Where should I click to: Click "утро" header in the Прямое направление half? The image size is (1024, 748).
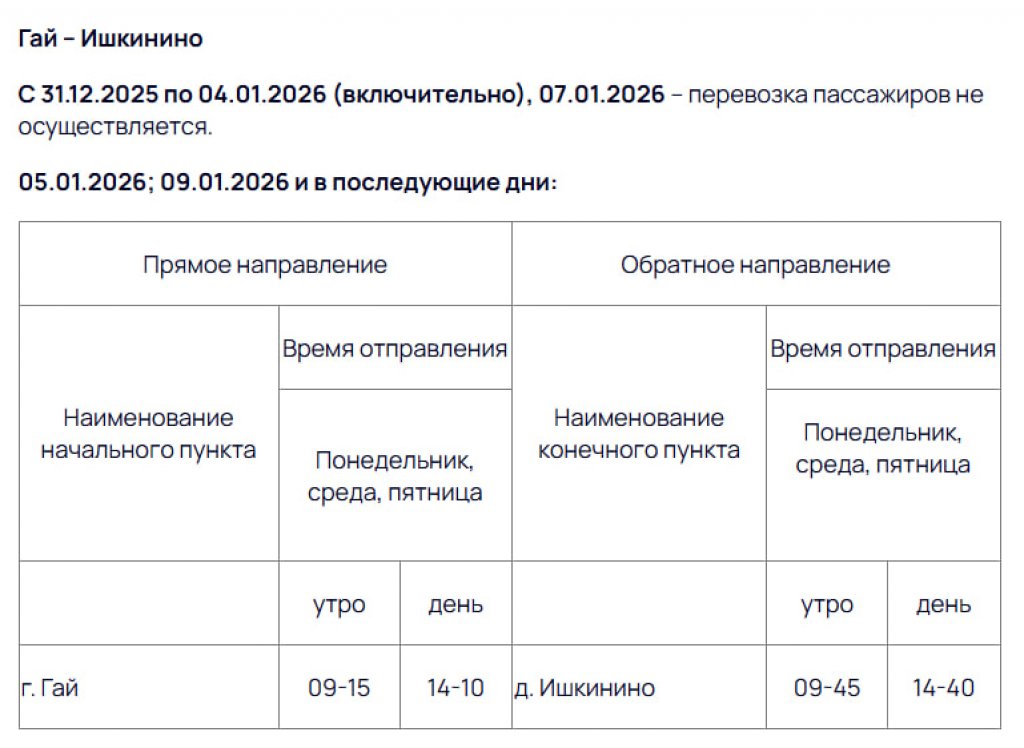[x=339, y=604]
